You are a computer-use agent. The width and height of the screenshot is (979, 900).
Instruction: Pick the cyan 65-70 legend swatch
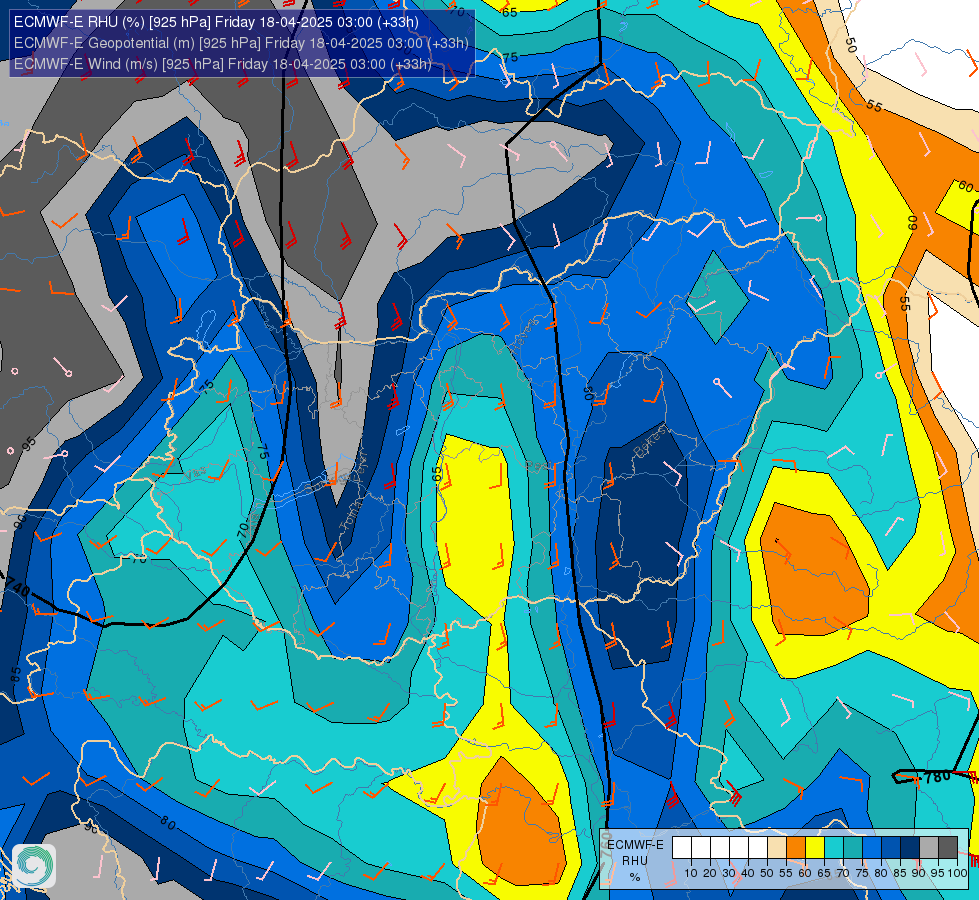coord(834,848)
